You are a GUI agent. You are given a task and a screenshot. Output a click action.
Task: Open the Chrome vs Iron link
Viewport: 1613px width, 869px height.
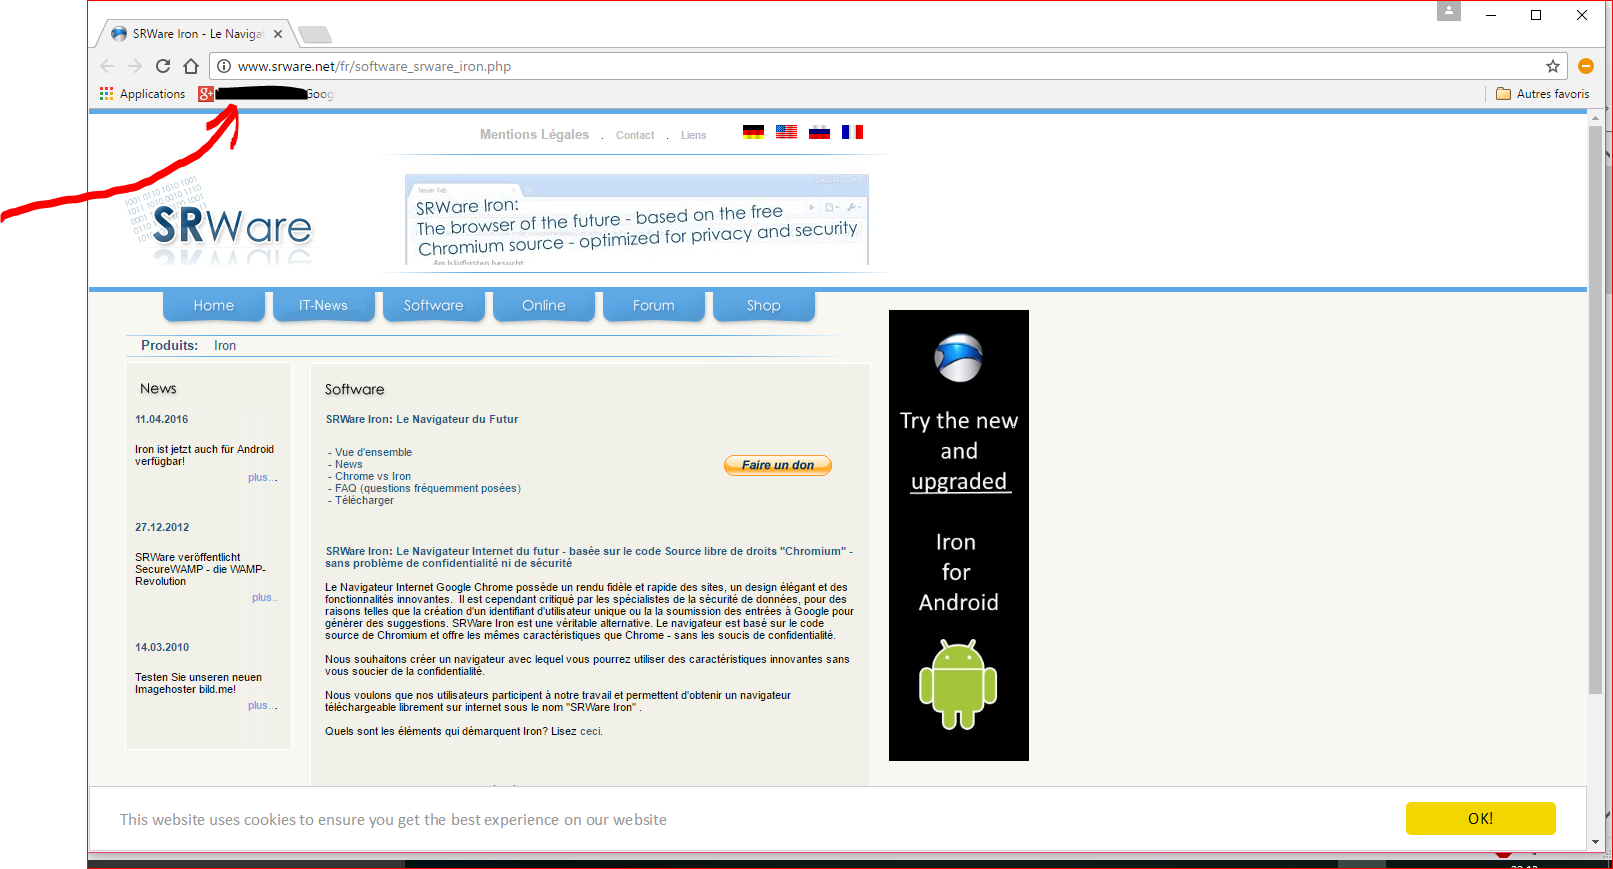[373, 476]
